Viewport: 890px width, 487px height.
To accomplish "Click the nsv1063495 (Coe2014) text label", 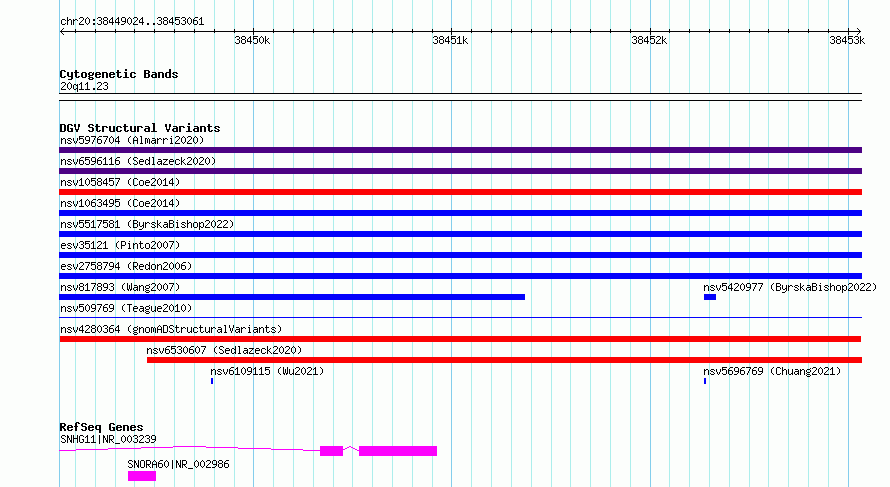I will 120,203.
